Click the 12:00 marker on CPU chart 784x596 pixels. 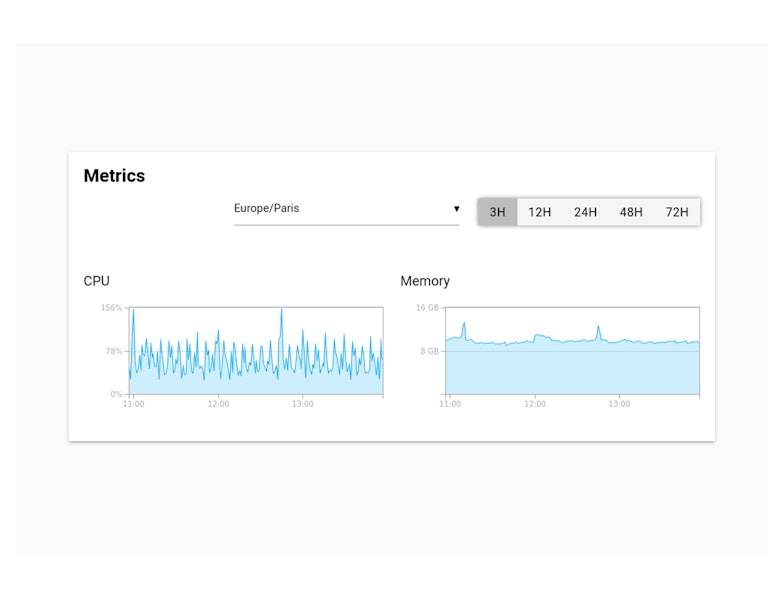218,404
